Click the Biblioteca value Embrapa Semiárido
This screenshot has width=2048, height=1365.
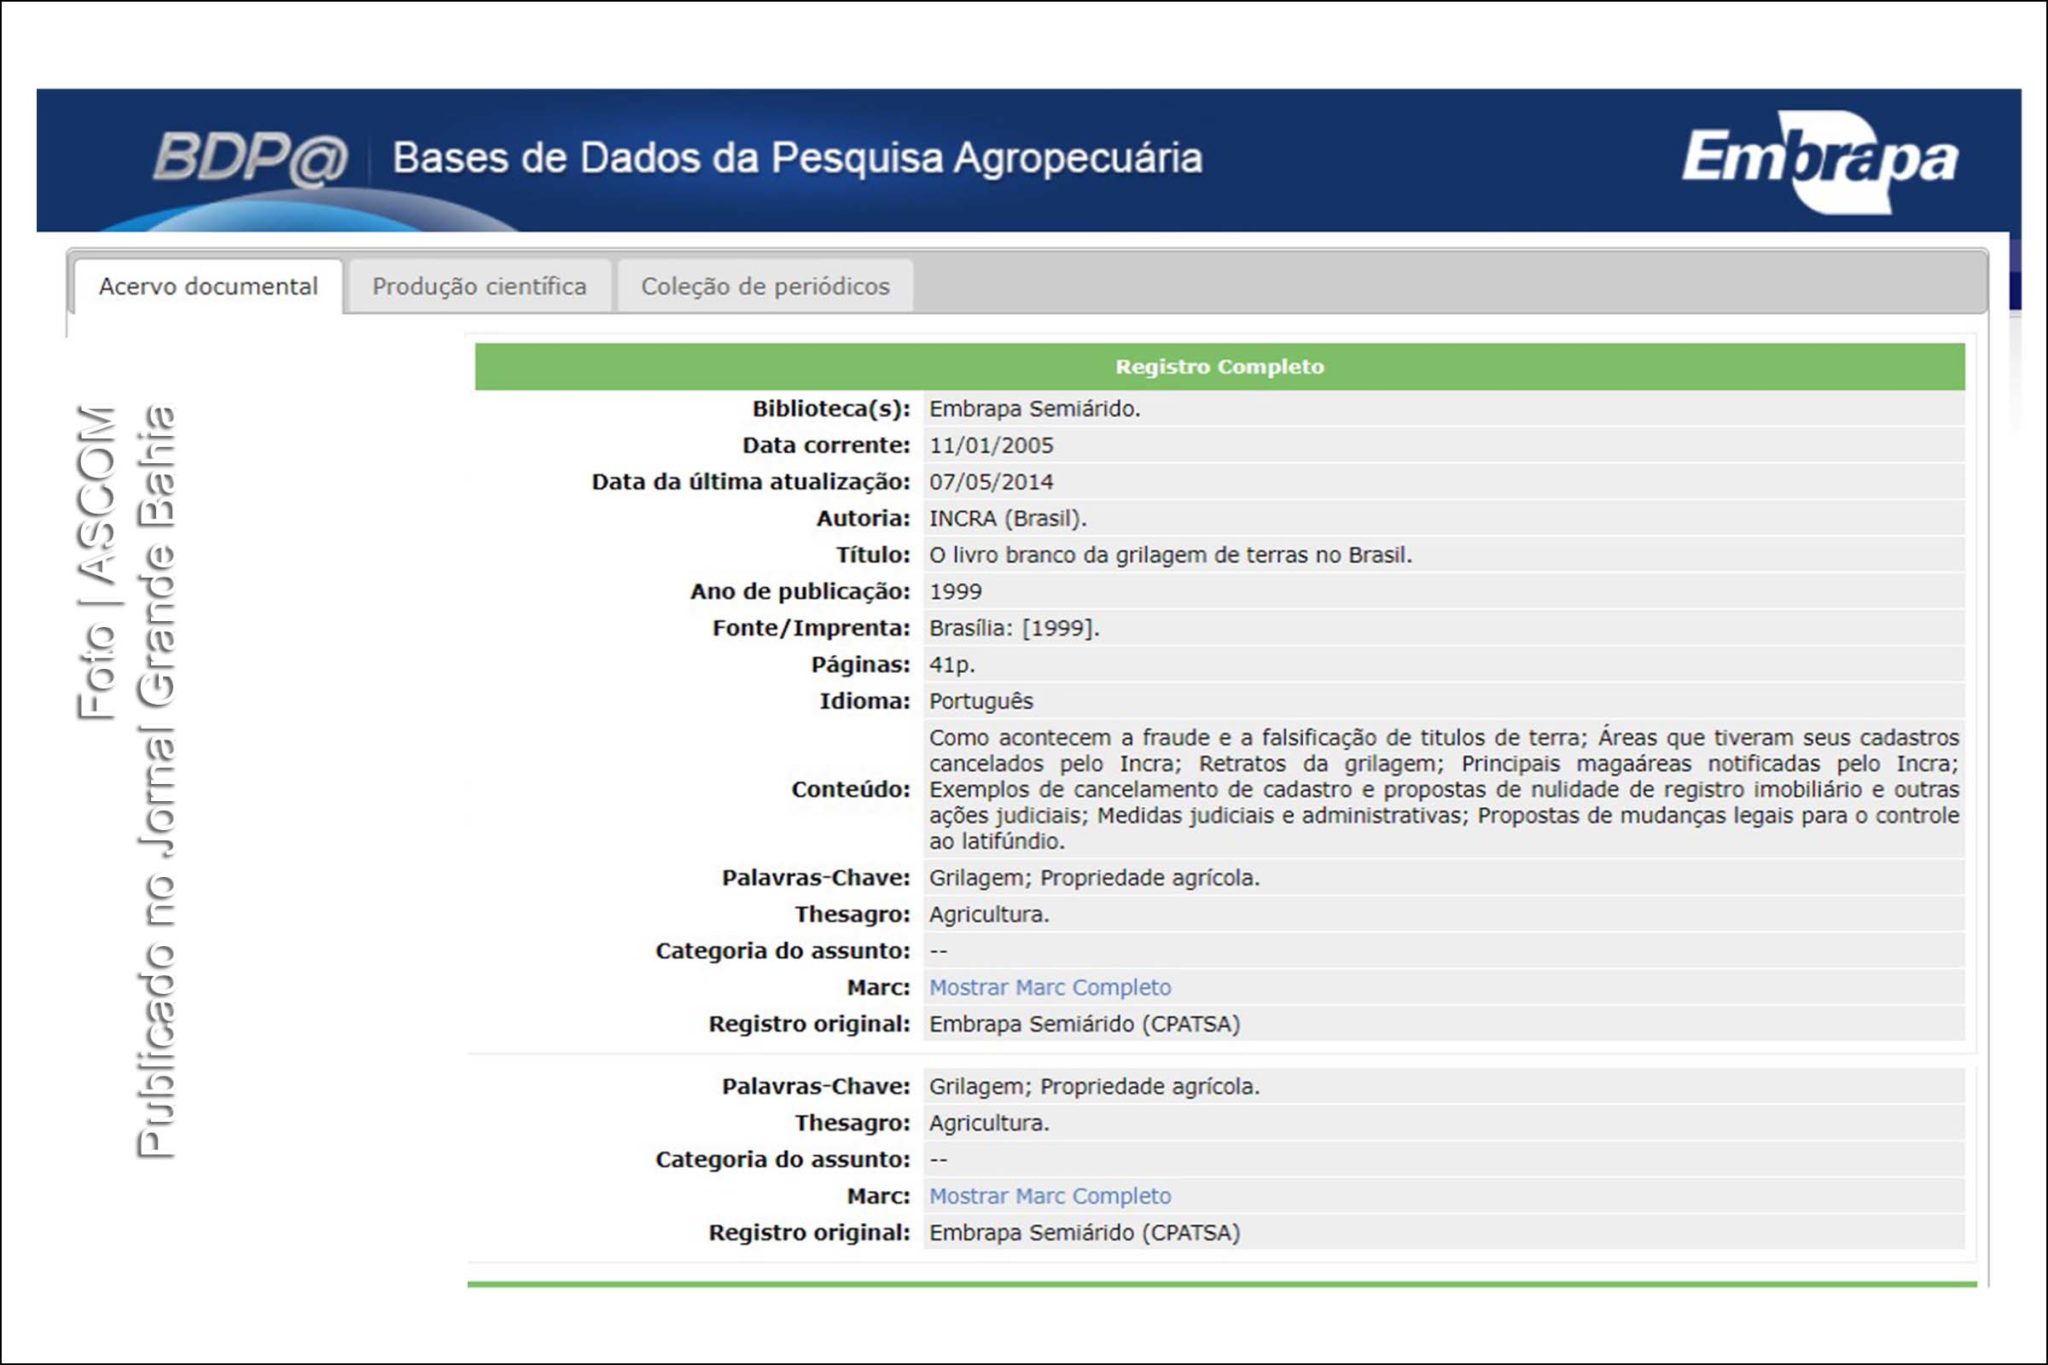[x=1034, y=409]
